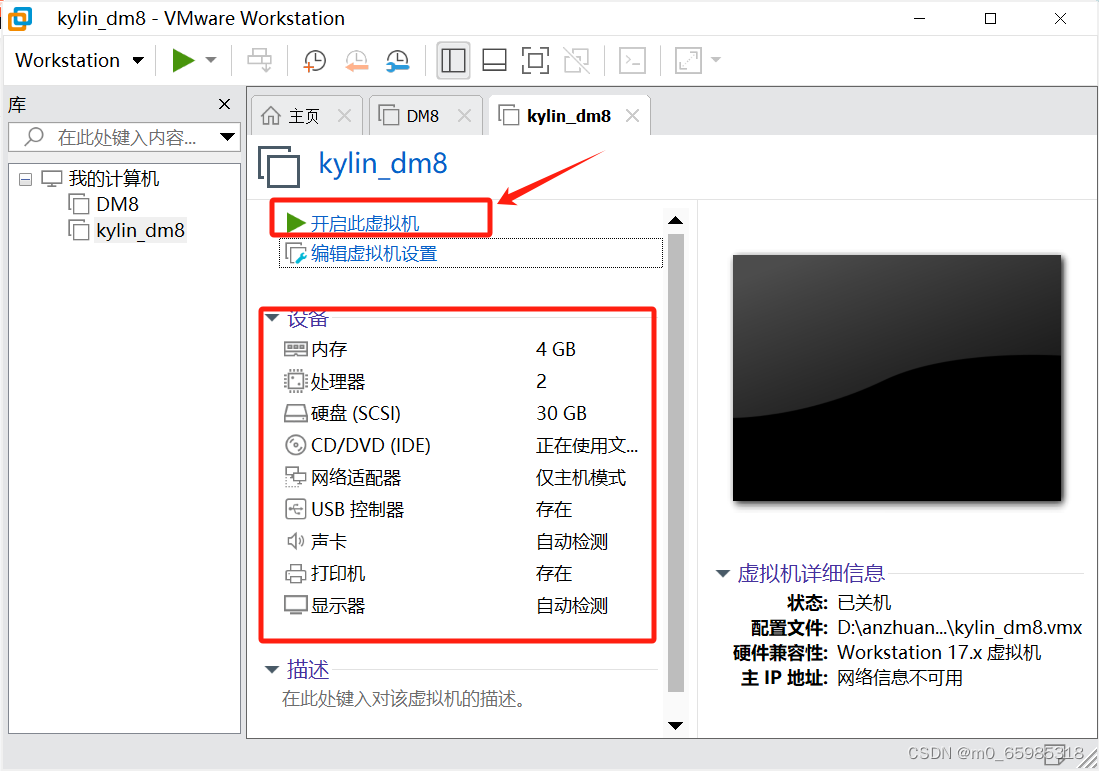This screenshot has height=771, width=1099.
Task: Open the Workstation menu
Action: tap(79, 60)
